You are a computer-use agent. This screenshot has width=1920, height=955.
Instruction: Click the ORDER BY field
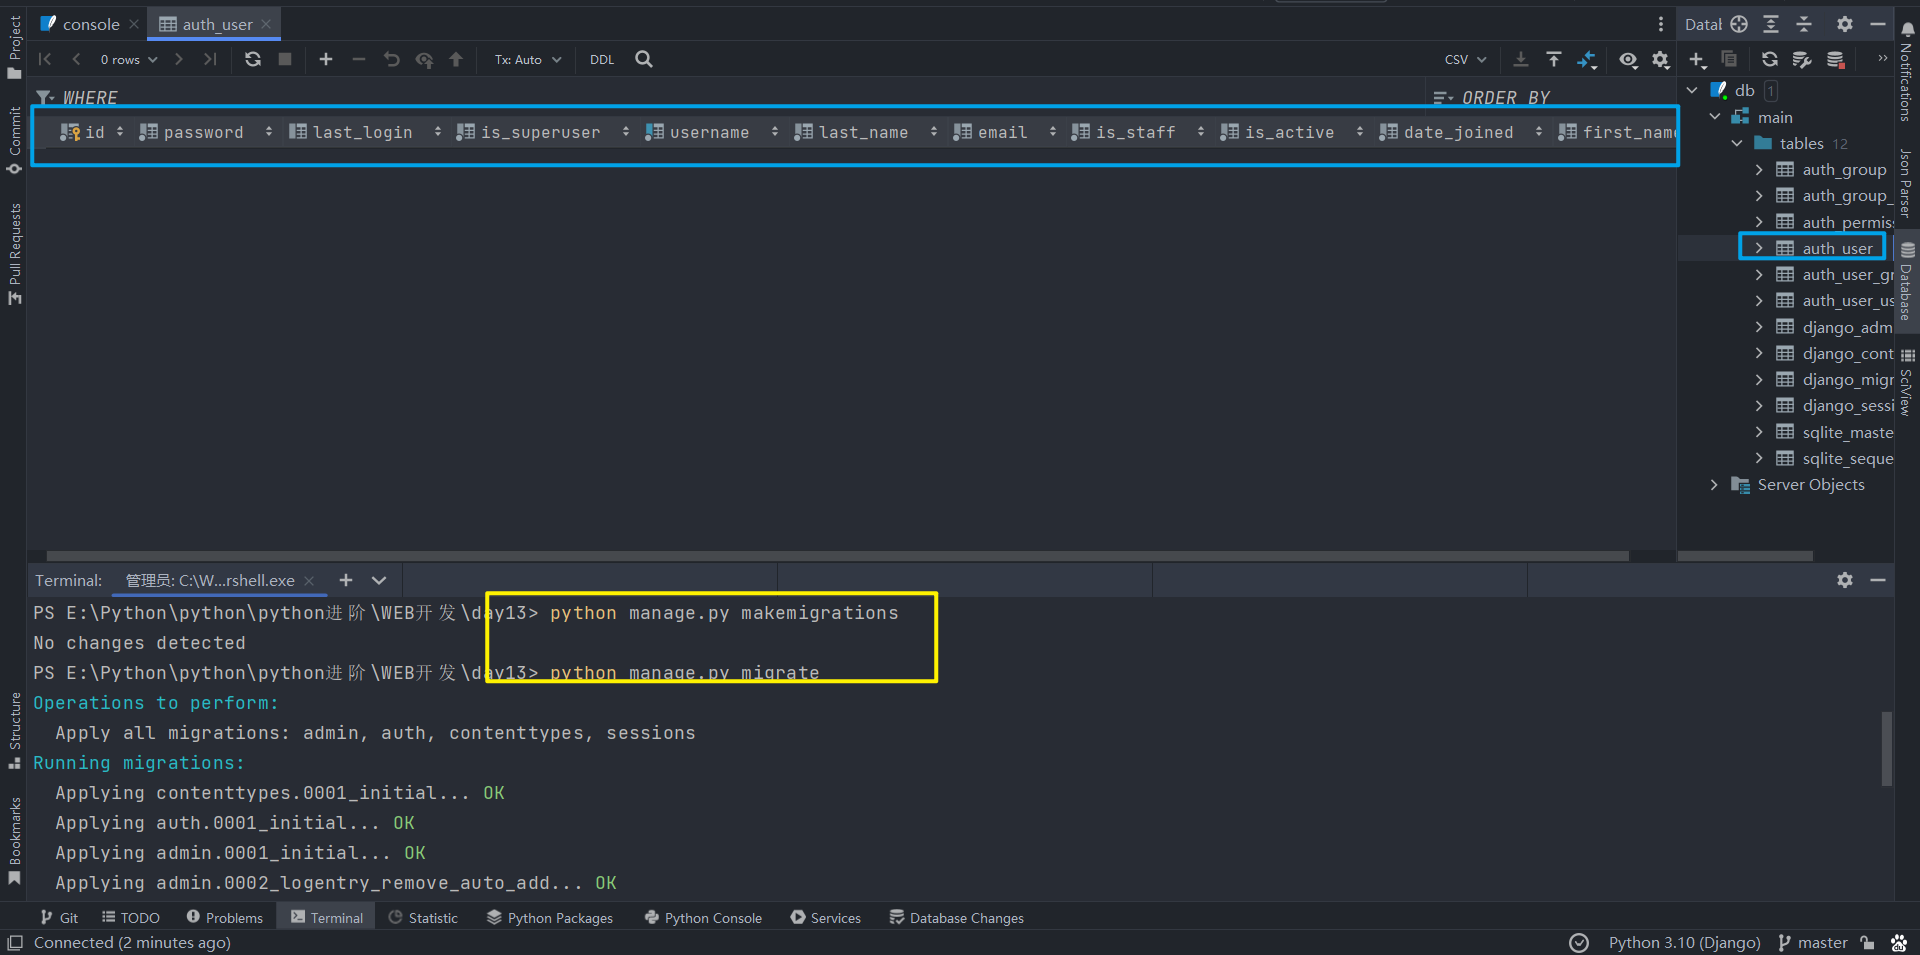coord(1550,97)
